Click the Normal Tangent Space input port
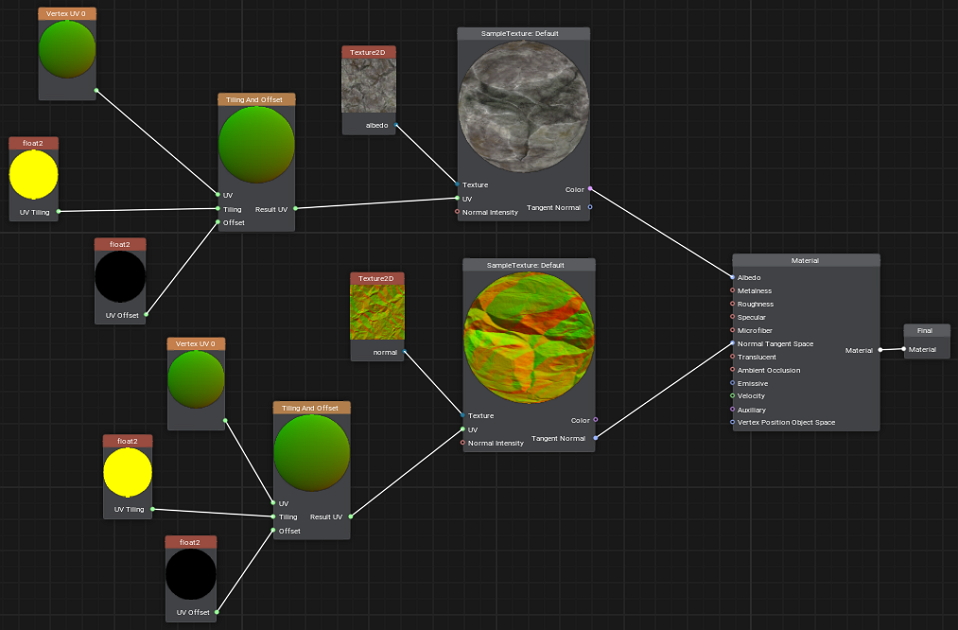This screenshot has width=958, height=630. click(733, 344)
